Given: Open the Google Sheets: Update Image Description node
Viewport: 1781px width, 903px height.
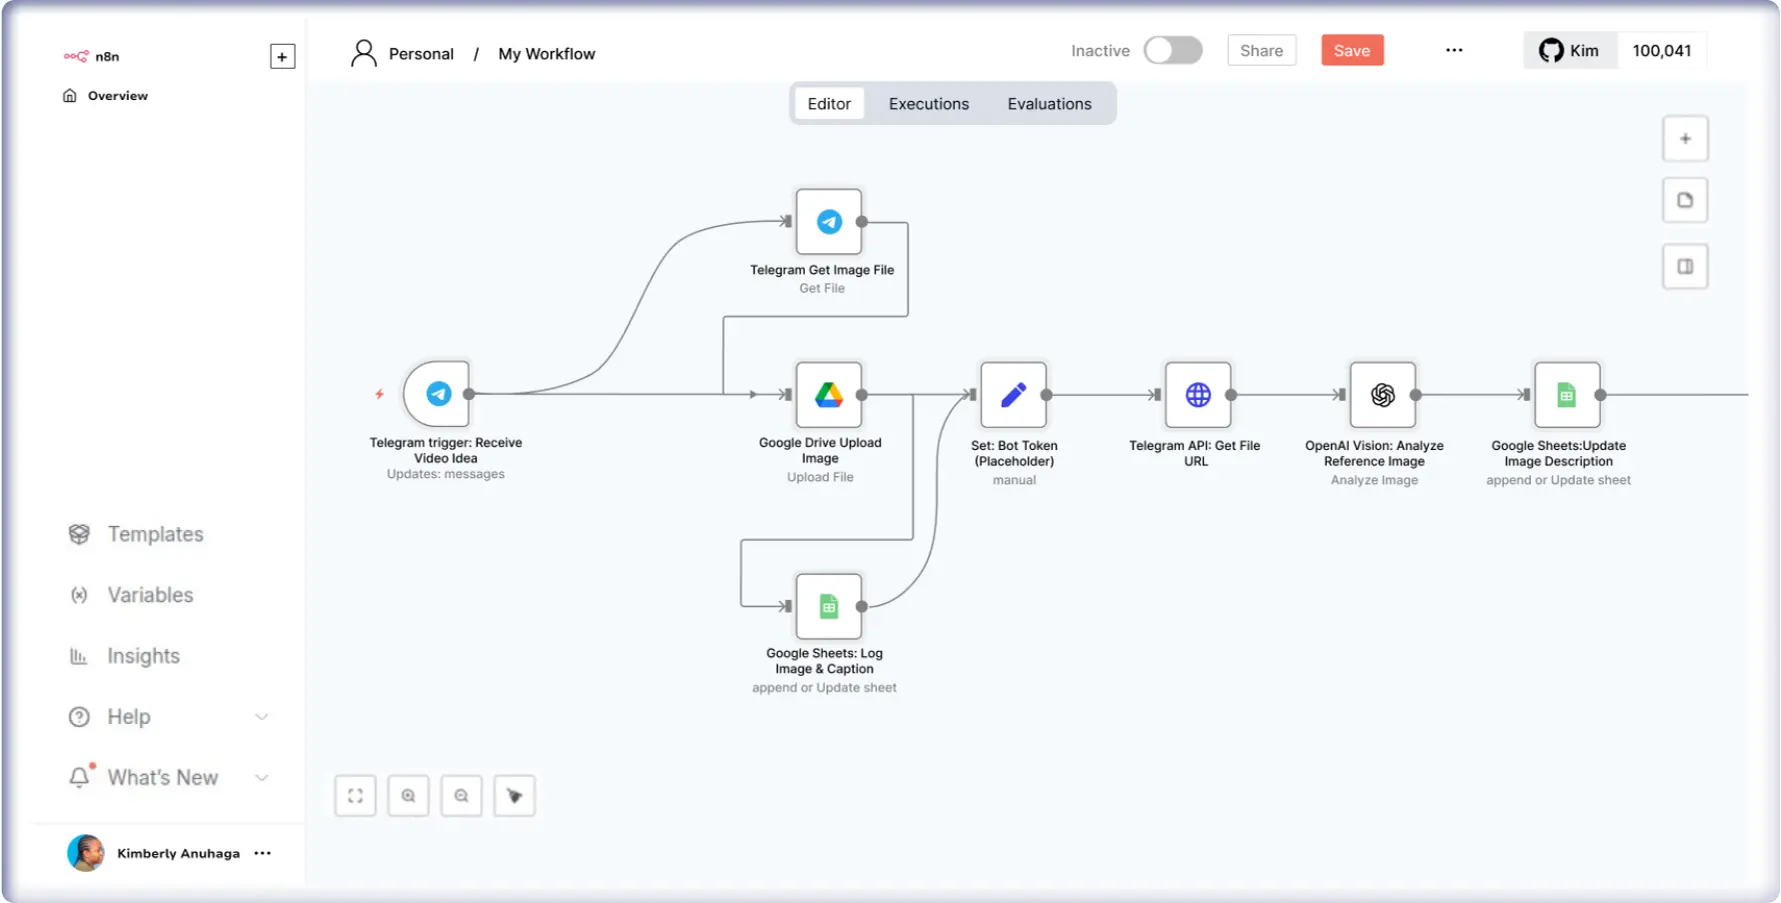Looking at the screenshot, I should point(1566,394).
